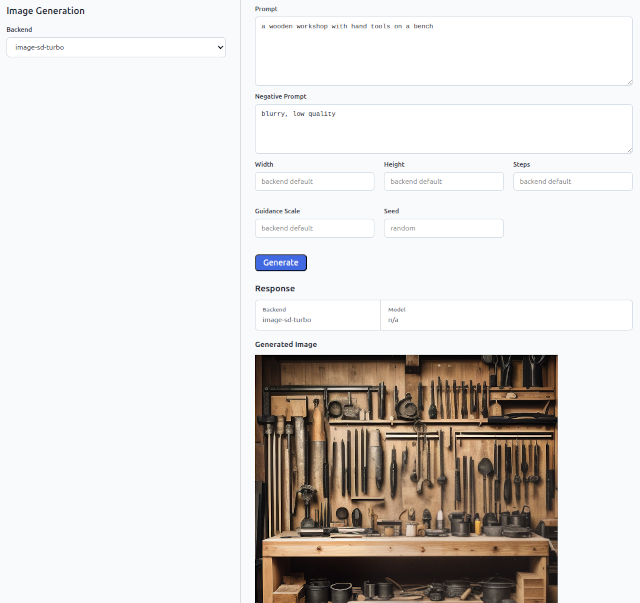Viewport: 640px width, 603px height.
Task: Select the Response Backend cell image-sd-turbo
Action: pyautogui.click(x=318, y=315)
